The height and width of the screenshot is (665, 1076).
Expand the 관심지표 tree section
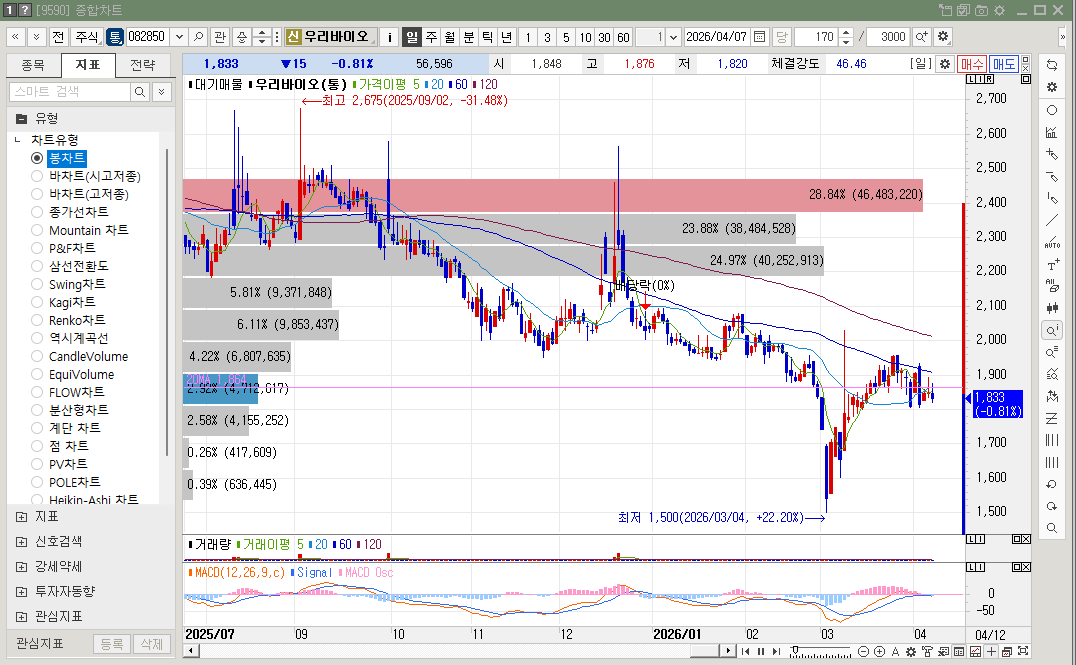21,616
